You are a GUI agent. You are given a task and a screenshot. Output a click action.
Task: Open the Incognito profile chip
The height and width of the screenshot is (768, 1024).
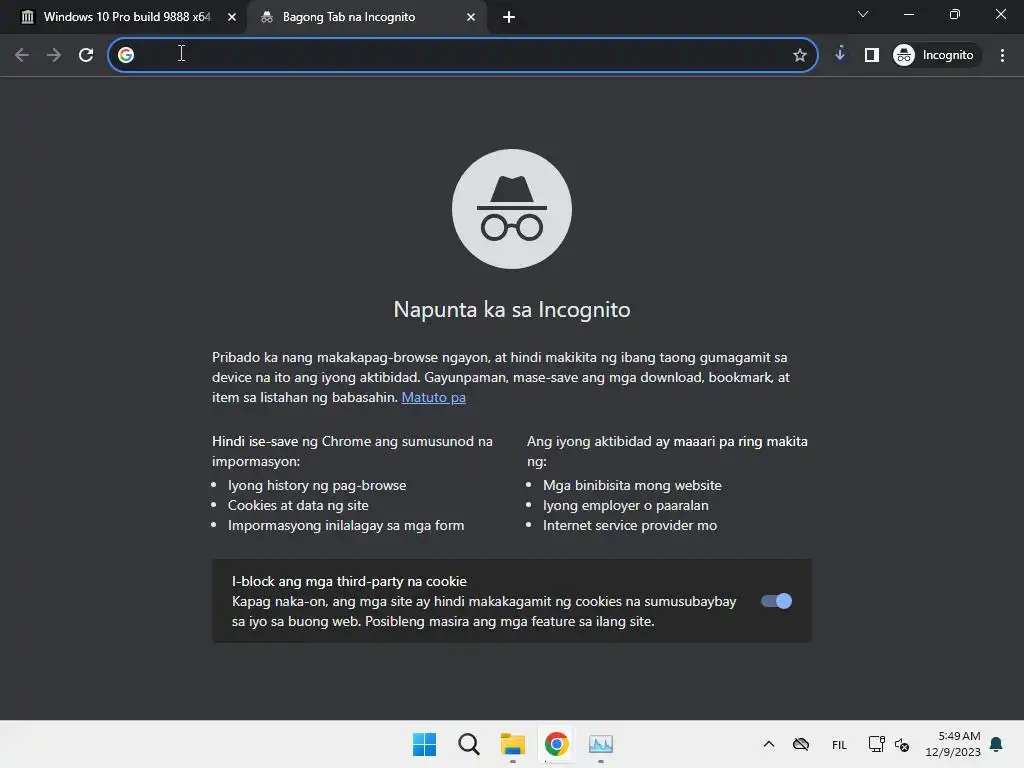coord(935,55)
